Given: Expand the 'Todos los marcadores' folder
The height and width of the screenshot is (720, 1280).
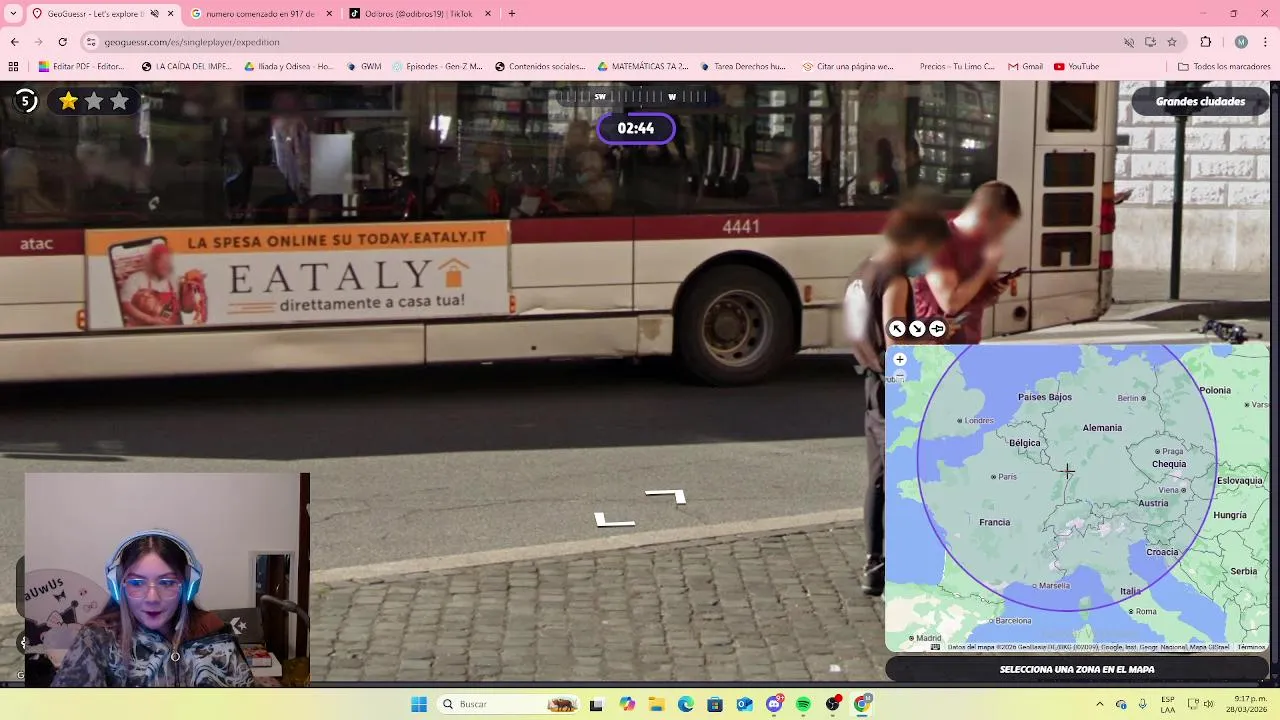Looking at the screenshot, I should (x=1224, y=67).
